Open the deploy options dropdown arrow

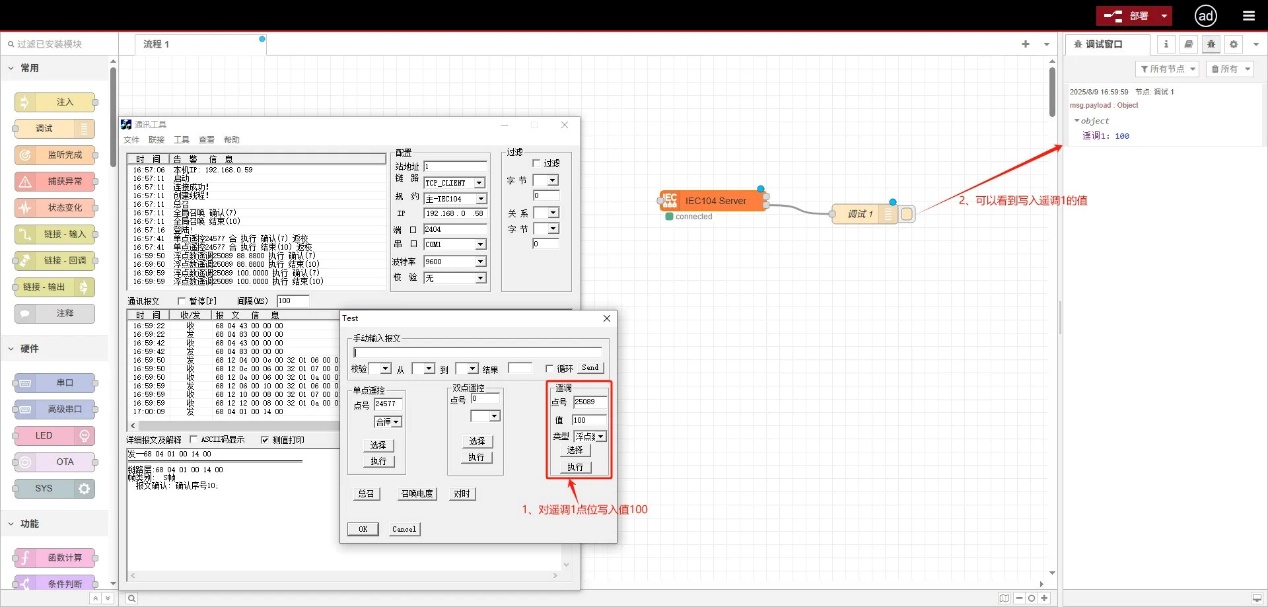pos(1164,16)
